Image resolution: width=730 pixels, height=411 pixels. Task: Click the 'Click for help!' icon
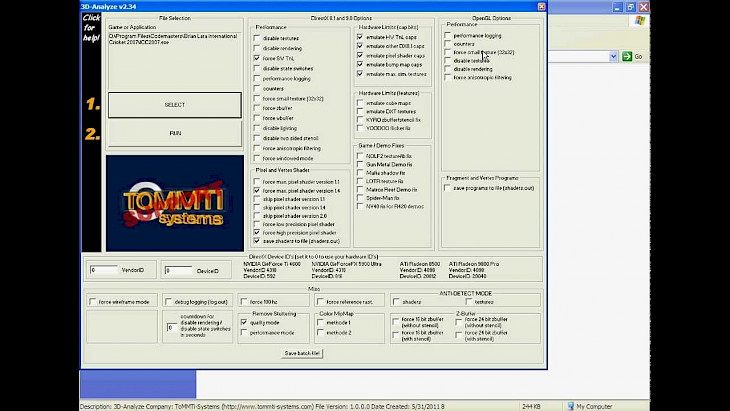[91, 27]
